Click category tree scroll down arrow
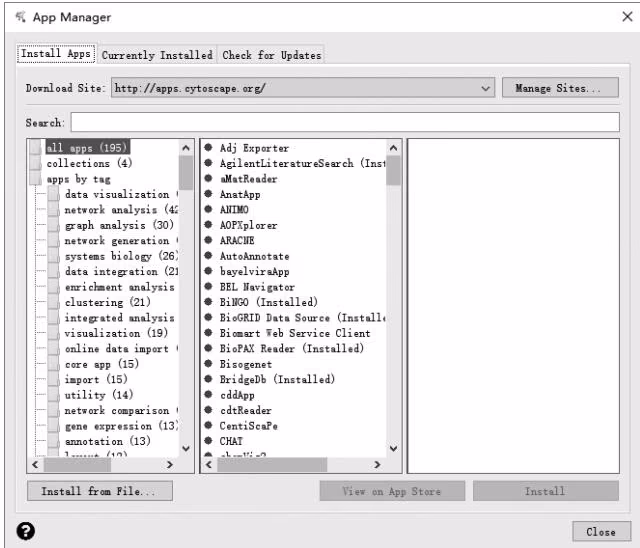This screenshot has width=640, height=548. tap(186, 448)
